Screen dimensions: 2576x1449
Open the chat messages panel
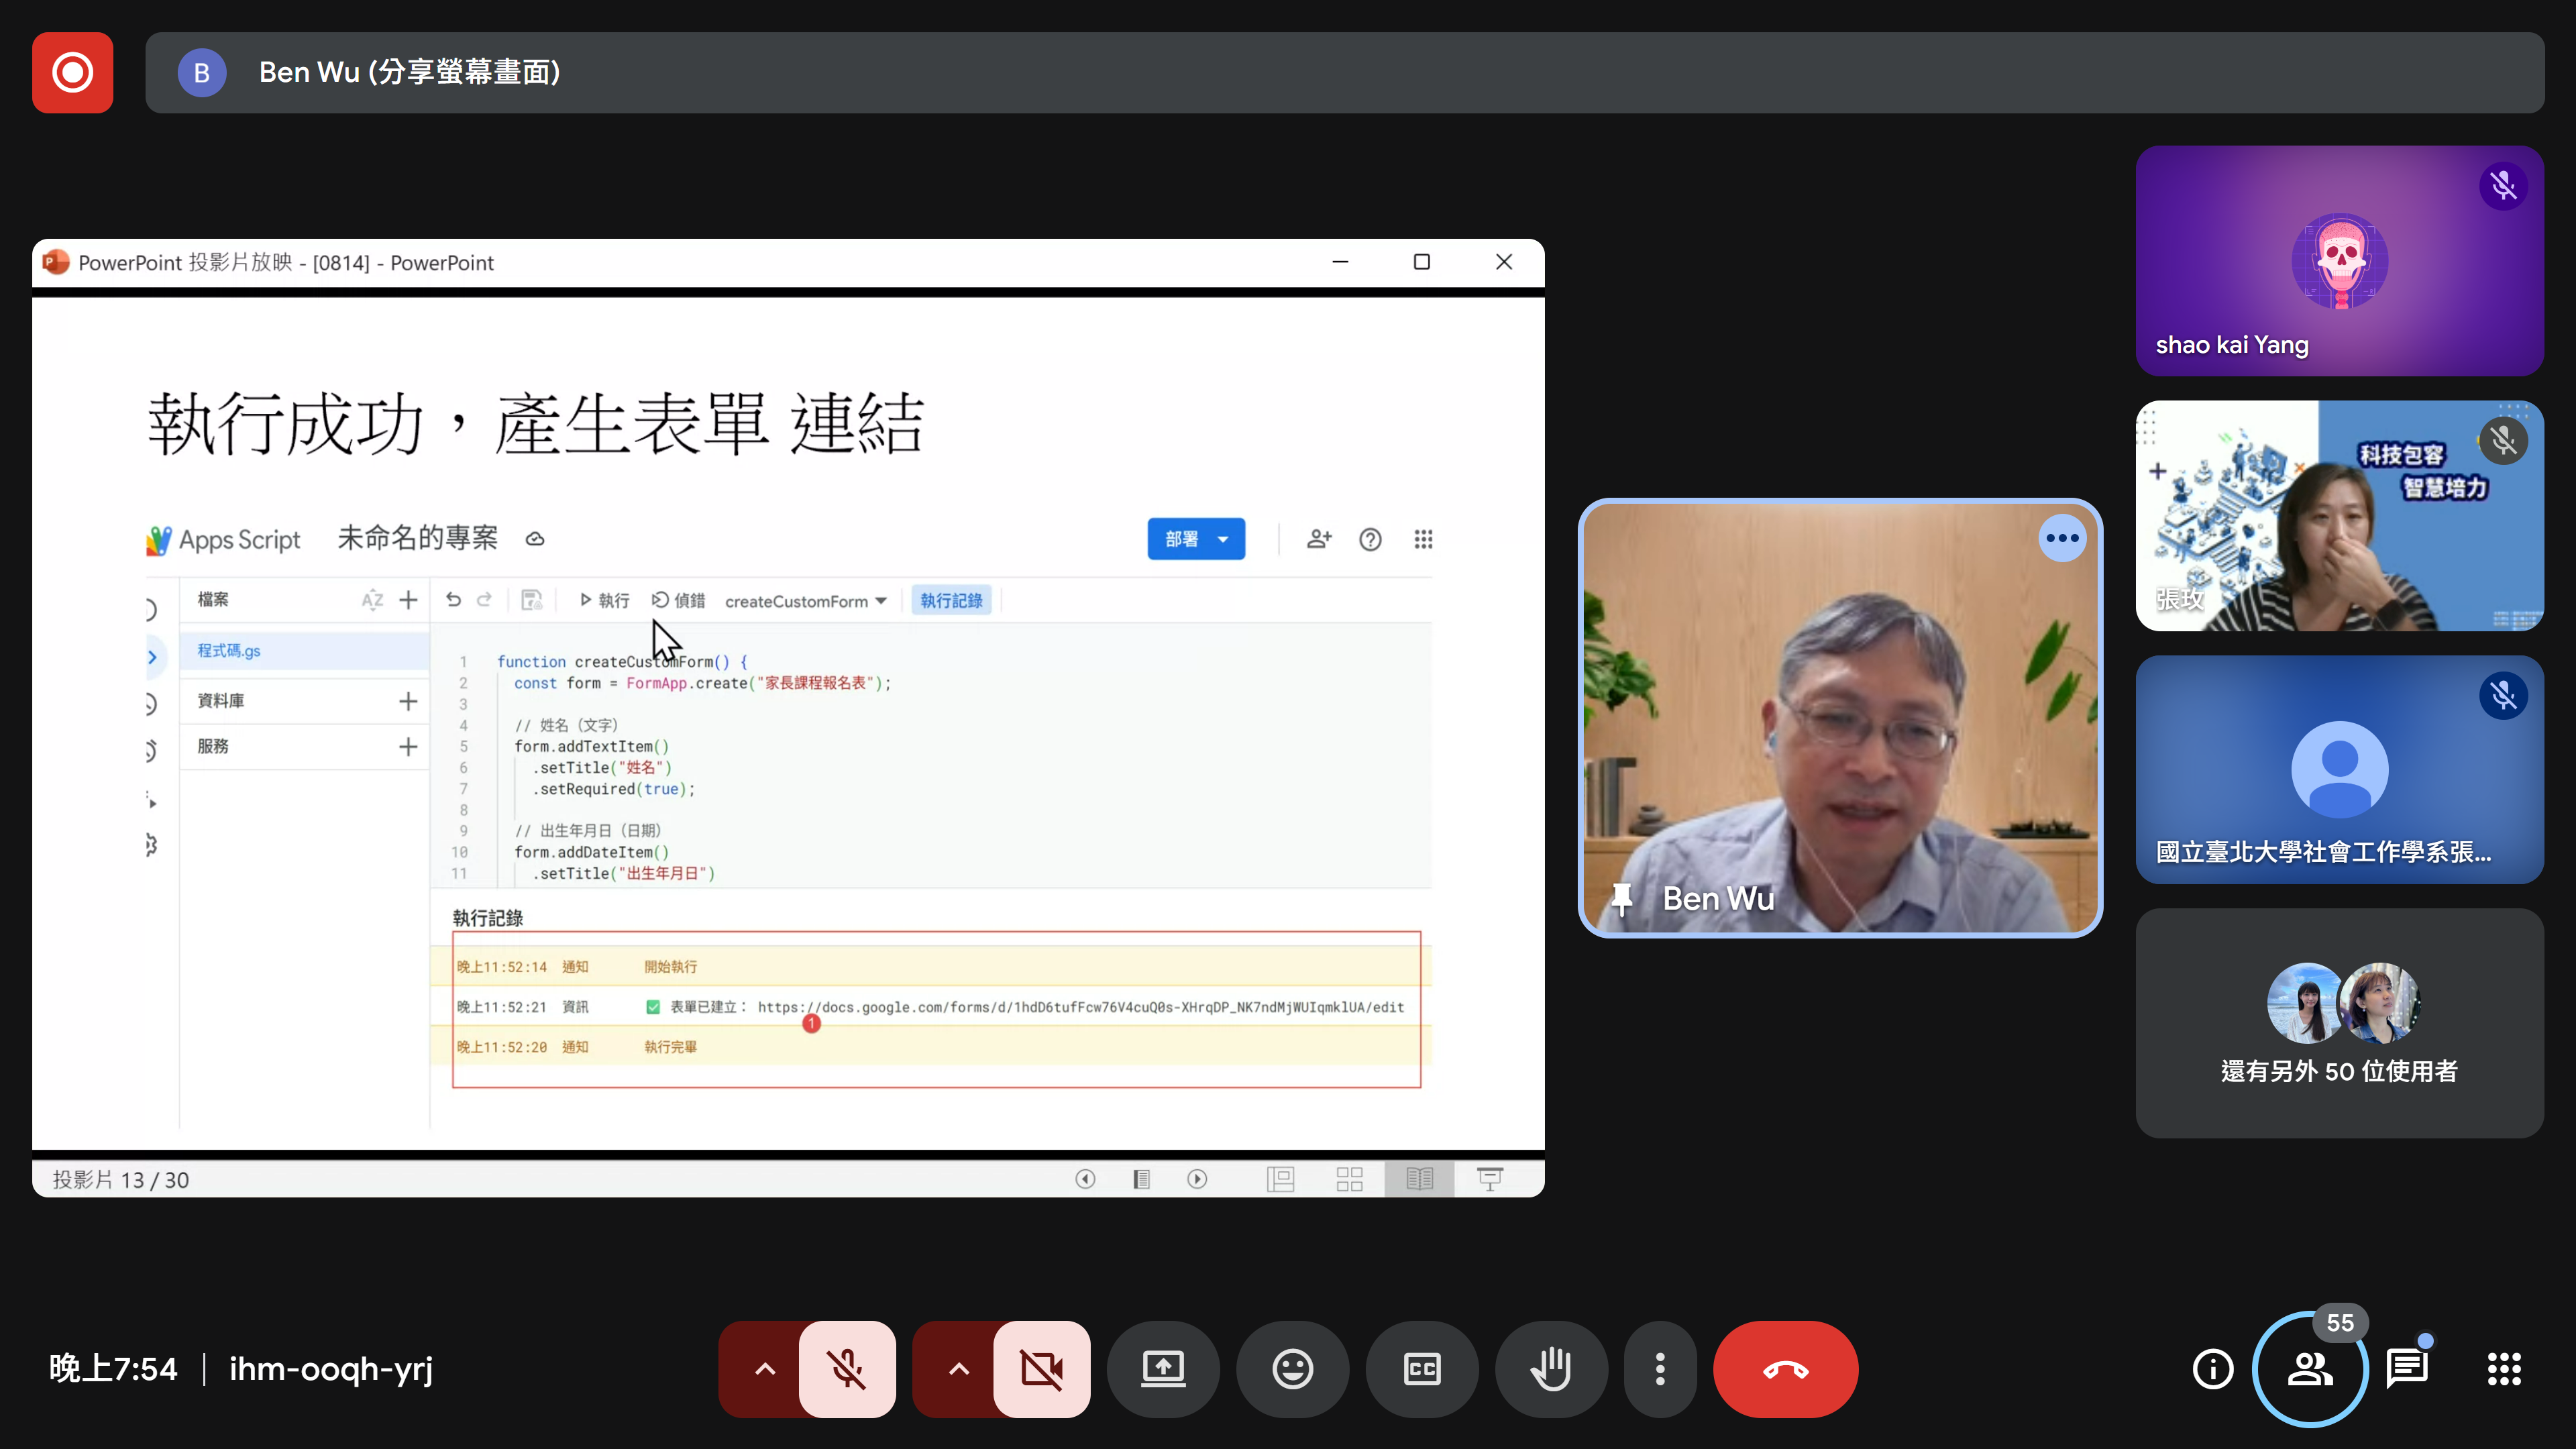tap(2406, 1369)
